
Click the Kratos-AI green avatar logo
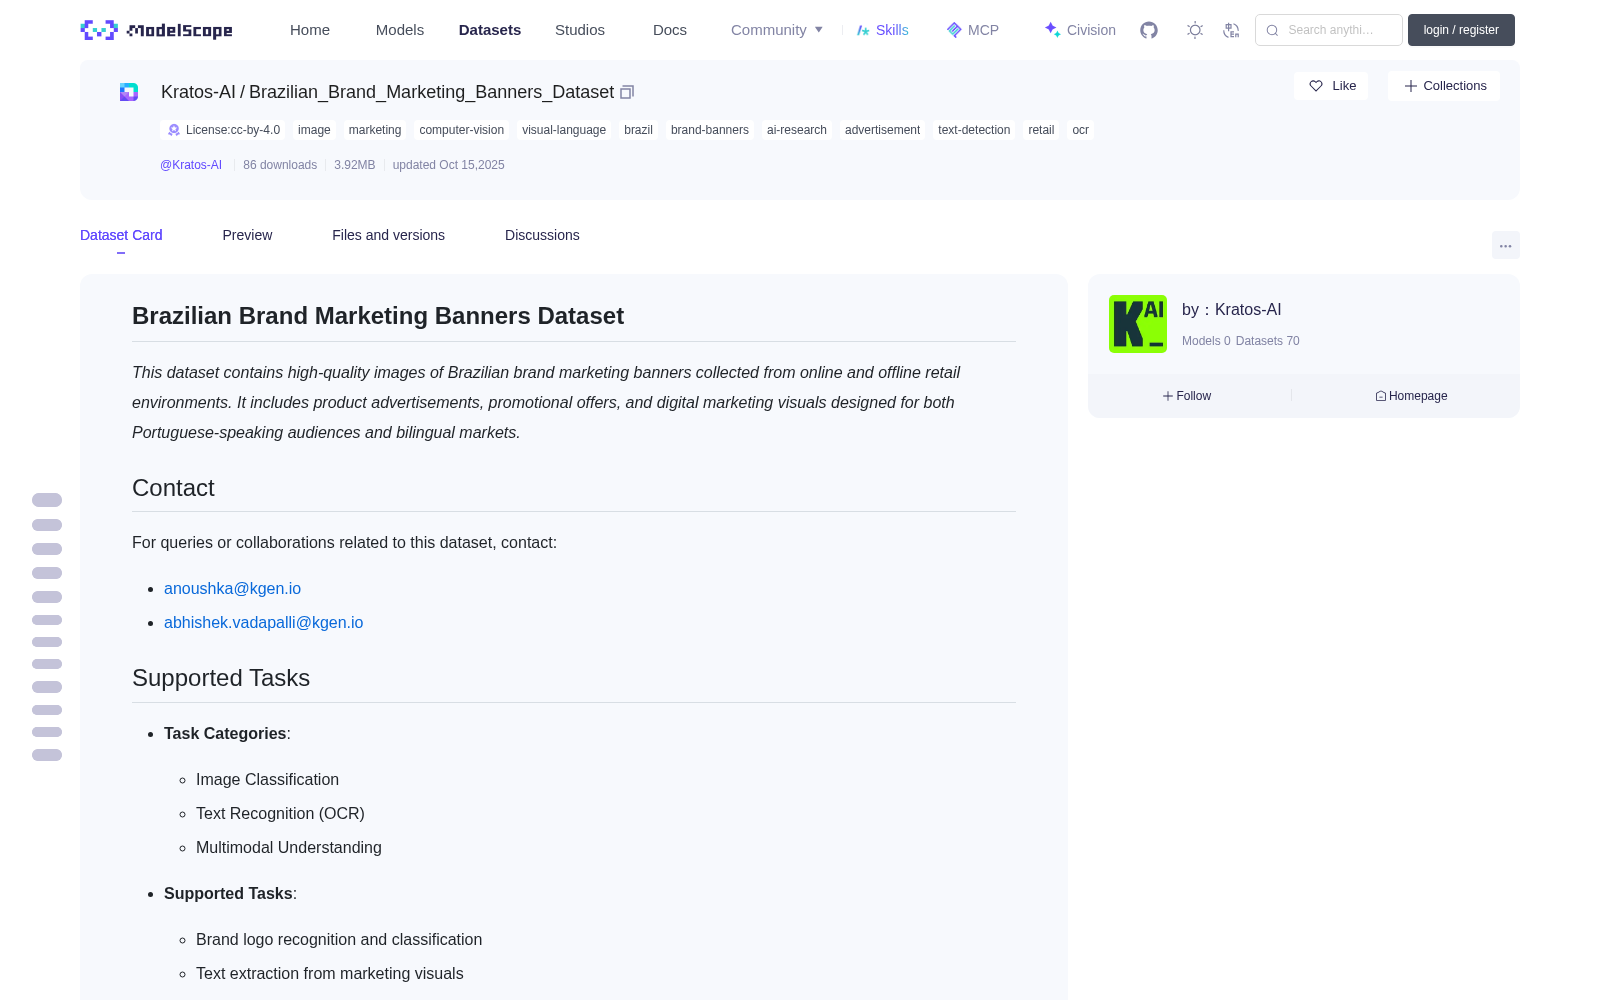1138,324
